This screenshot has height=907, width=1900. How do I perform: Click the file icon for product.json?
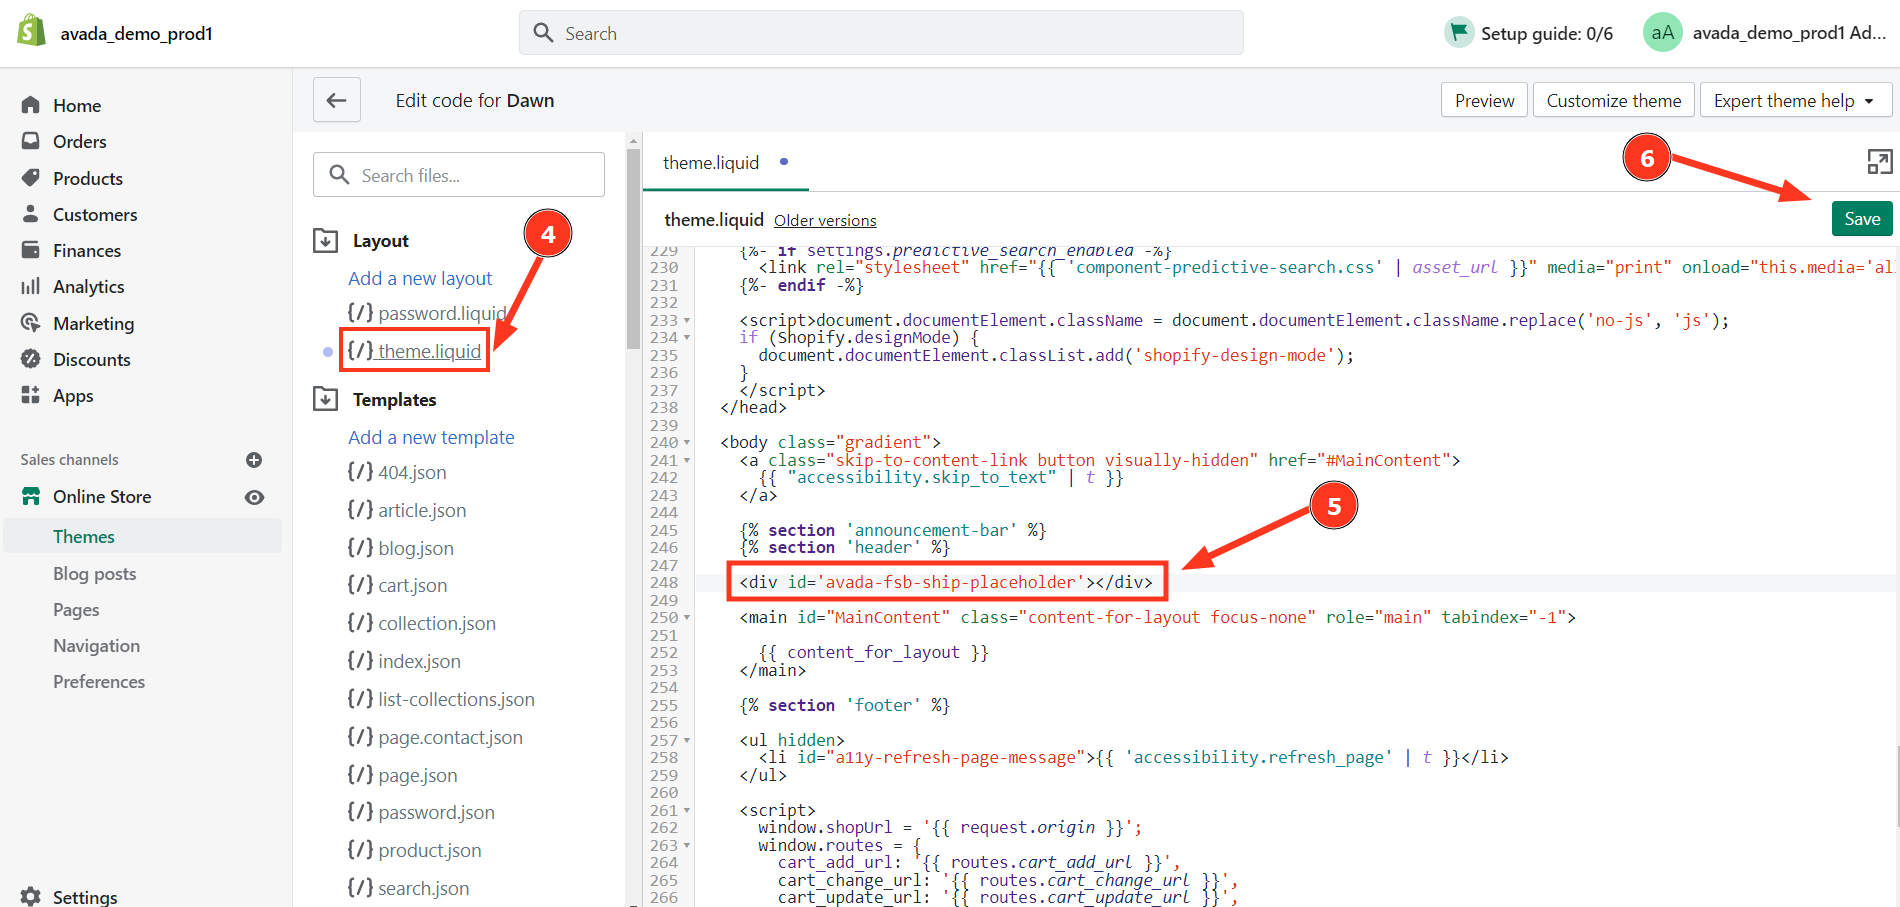coord(360,849)
